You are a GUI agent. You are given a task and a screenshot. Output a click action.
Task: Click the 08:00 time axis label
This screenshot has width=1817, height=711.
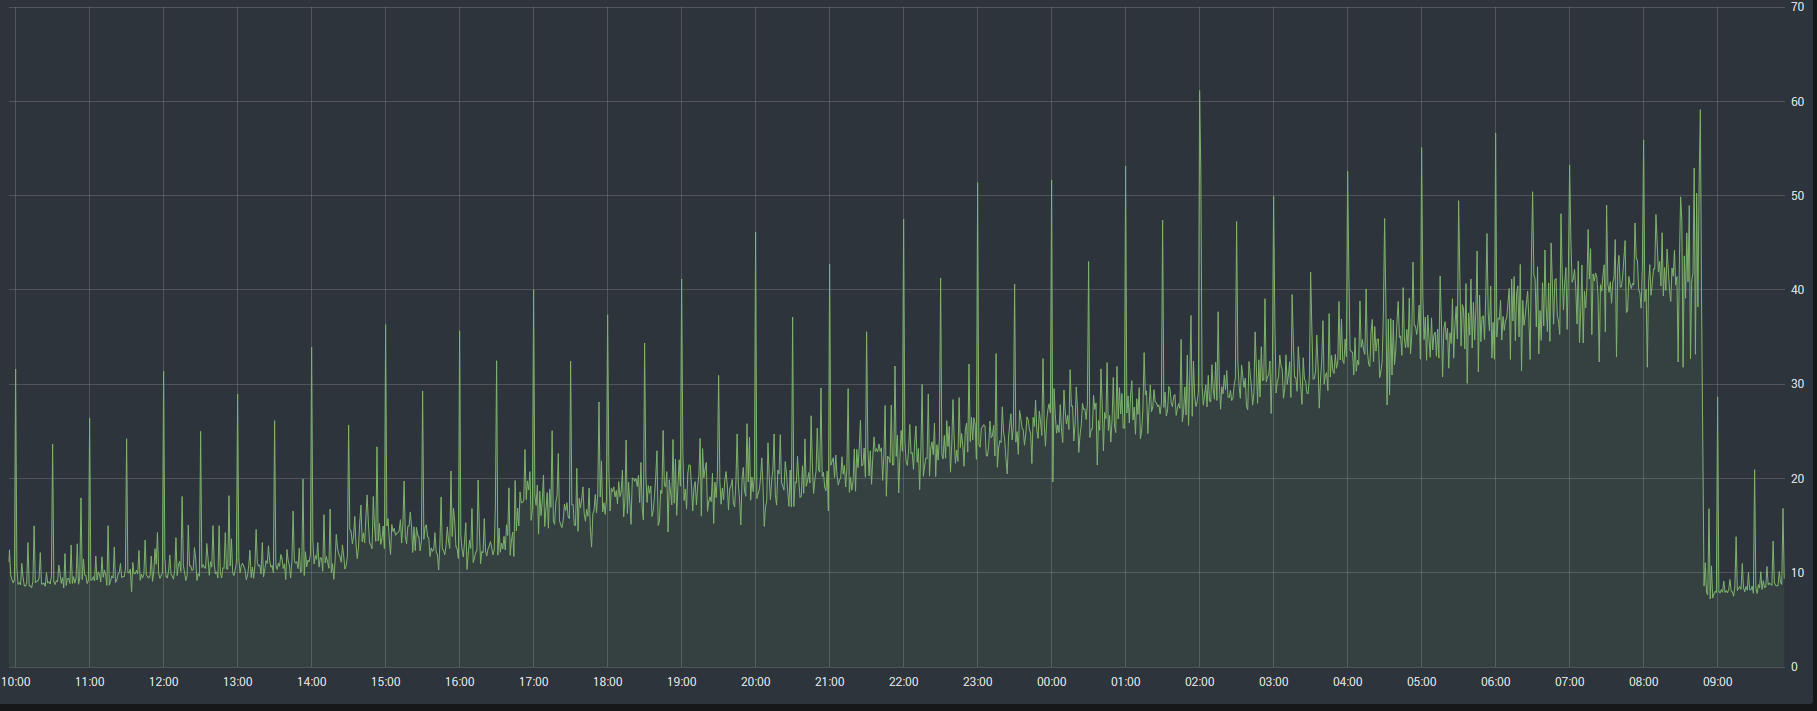pyautogui.click(x=1644, y=682)
